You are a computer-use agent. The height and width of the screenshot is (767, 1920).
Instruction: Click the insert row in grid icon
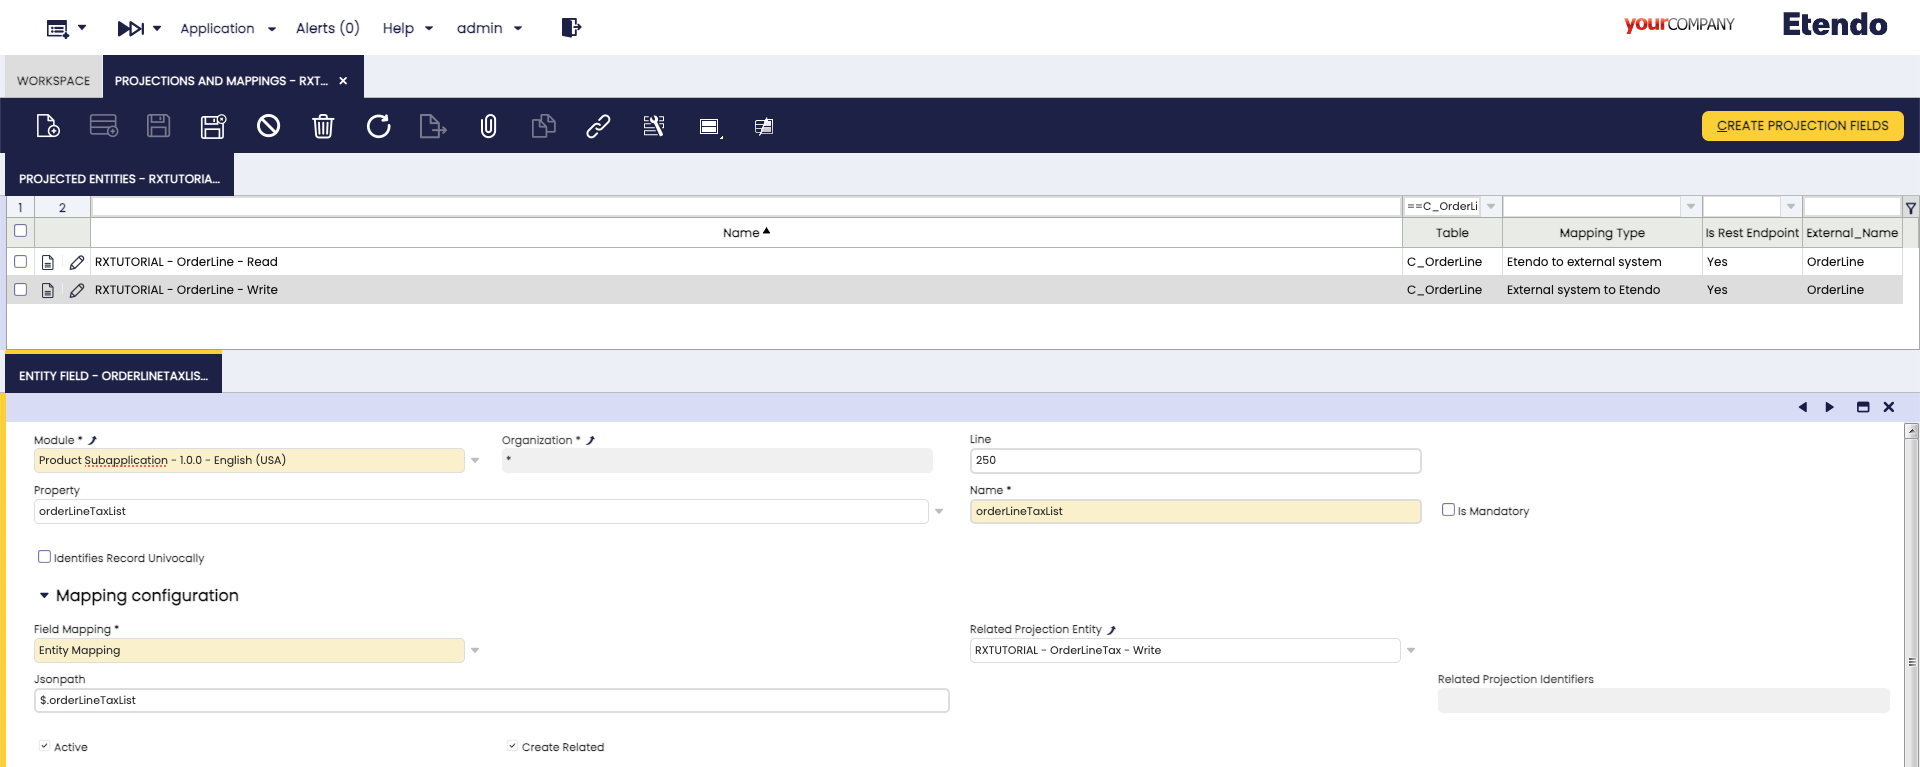pos(104,126)
